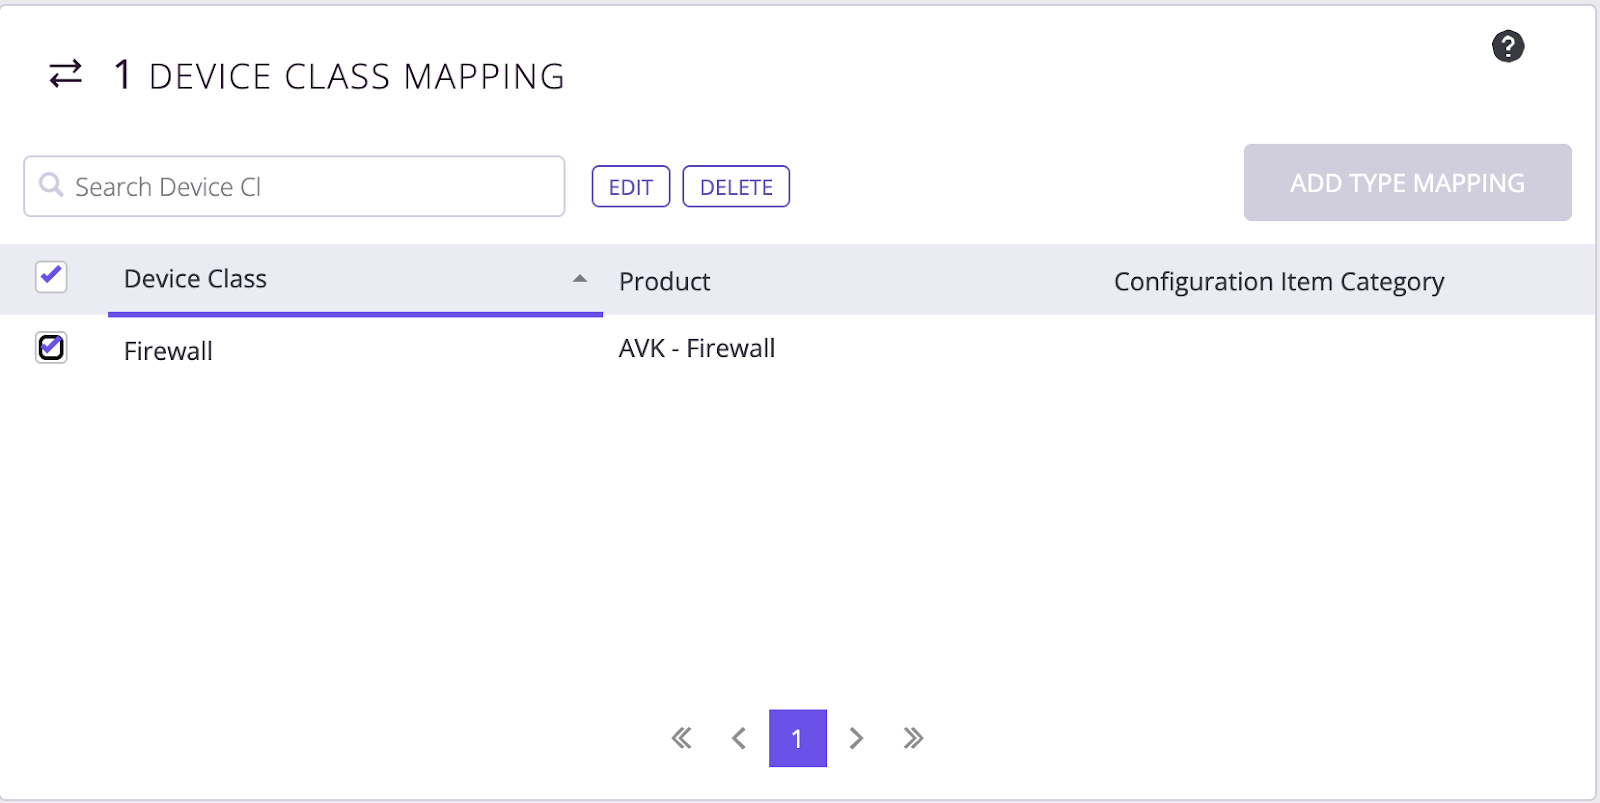Sort by Device Class column header
This screenshot has width=1600, height=803.
tap(195, 279)
